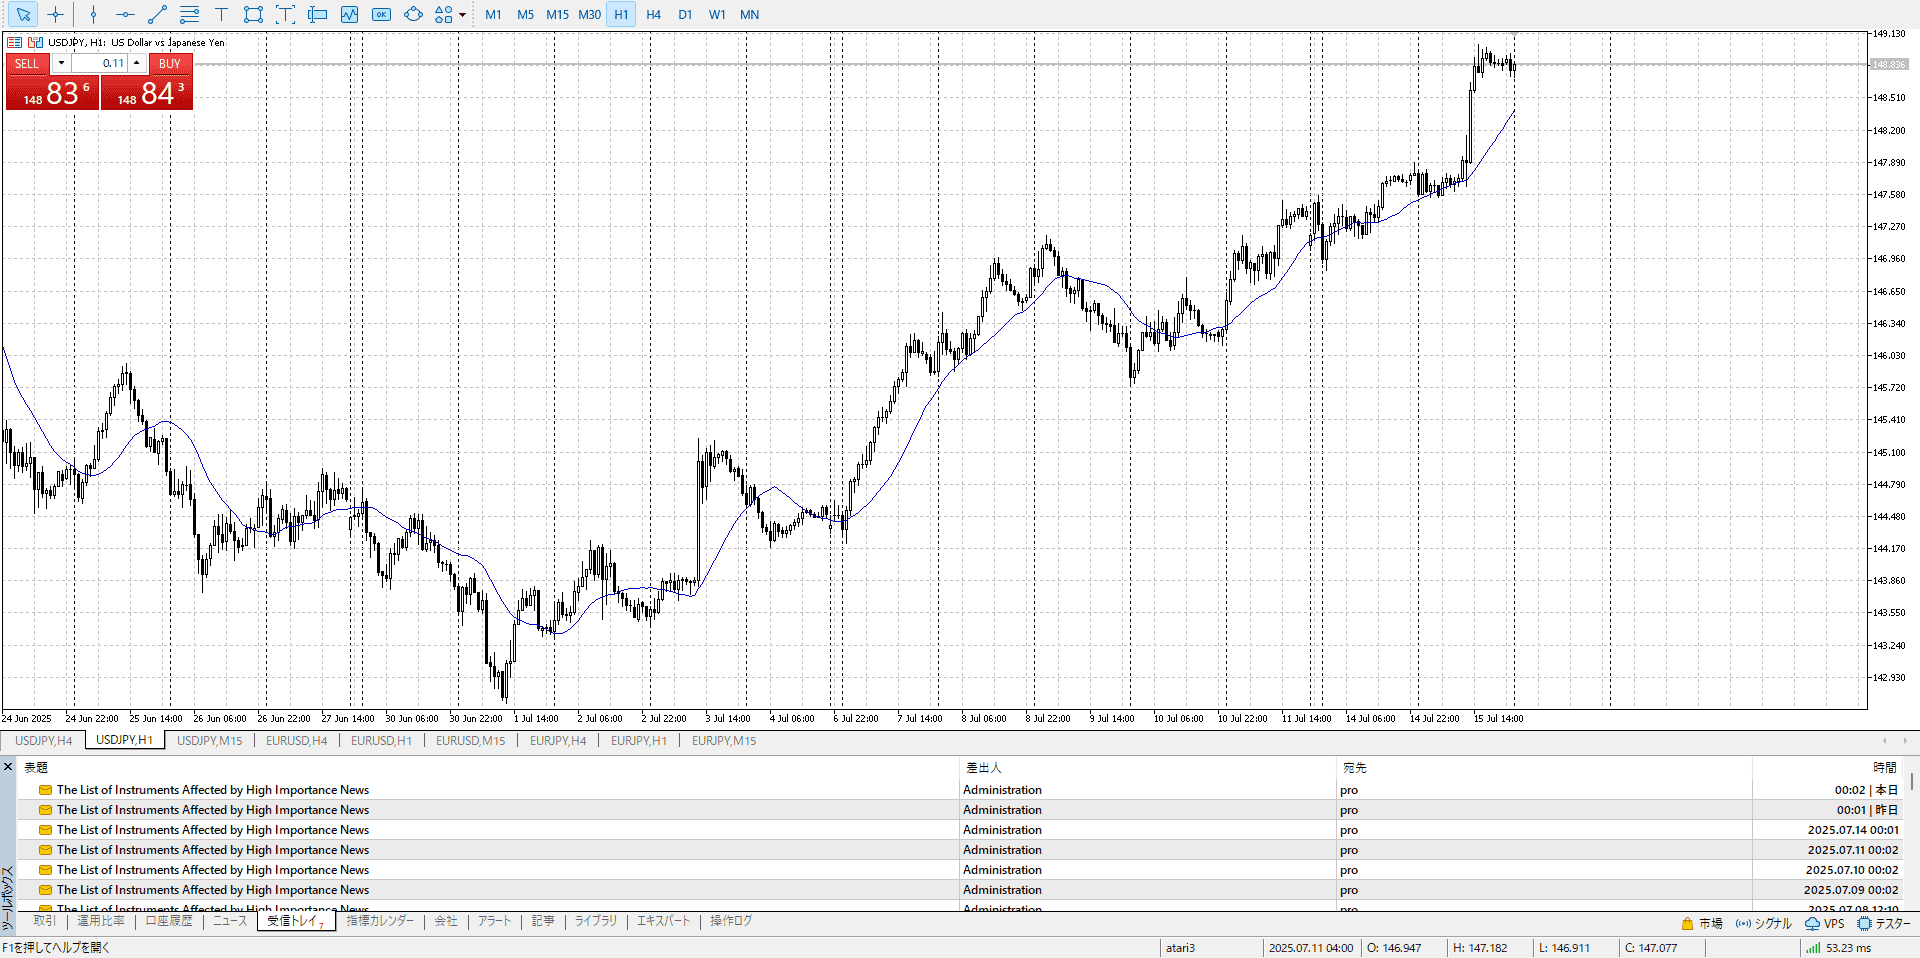Select the text tool in toolbar
Viewport: 1920px width, 958px height.
point(221,14)
